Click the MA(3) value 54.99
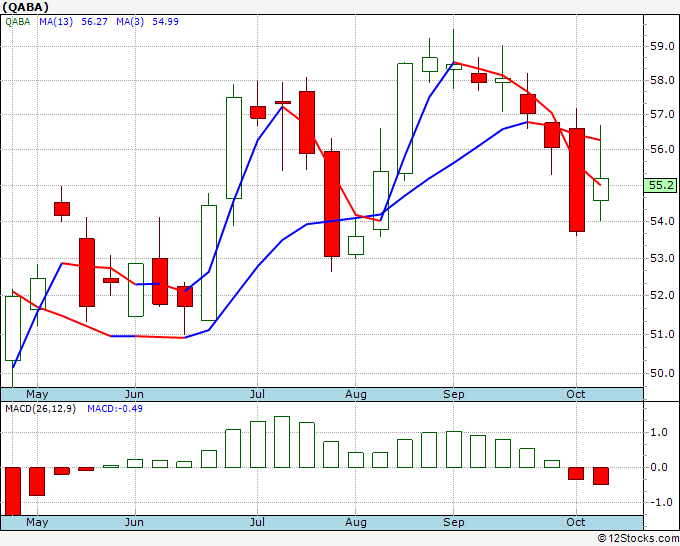Viewport: 680px width, 546px height. [x=165, y=22]
